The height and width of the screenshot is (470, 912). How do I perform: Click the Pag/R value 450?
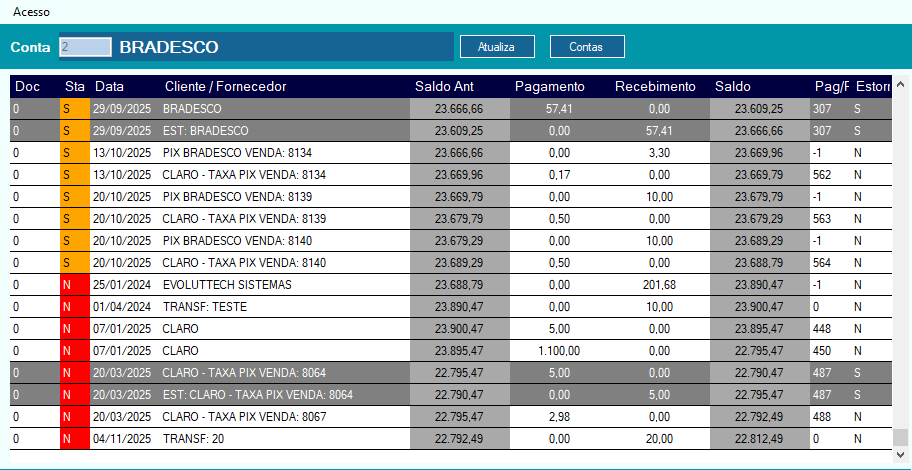822,351
